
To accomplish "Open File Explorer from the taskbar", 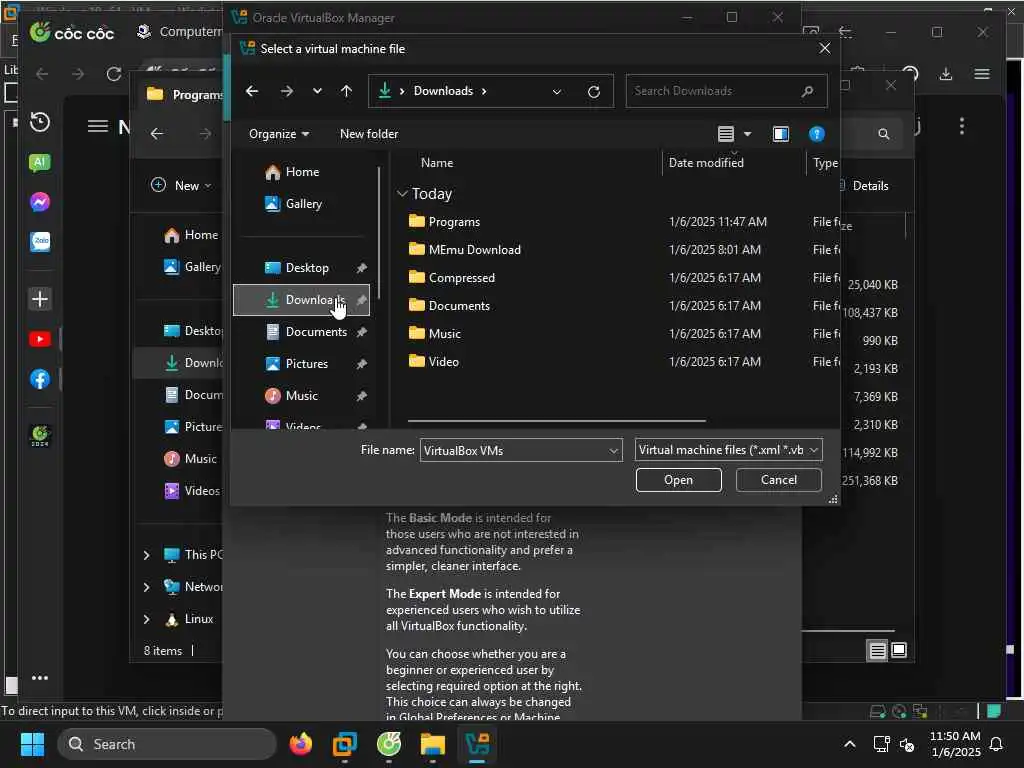I will point(432,744).
